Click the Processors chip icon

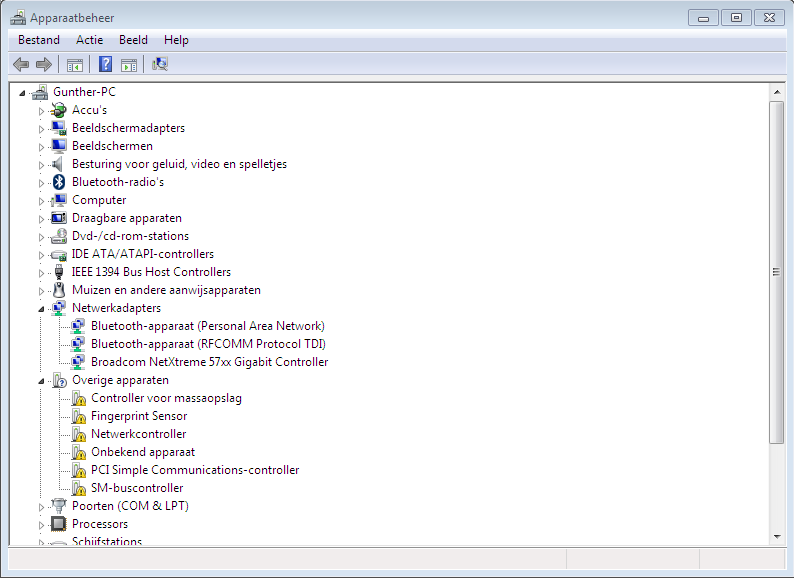tap(59, 524)
